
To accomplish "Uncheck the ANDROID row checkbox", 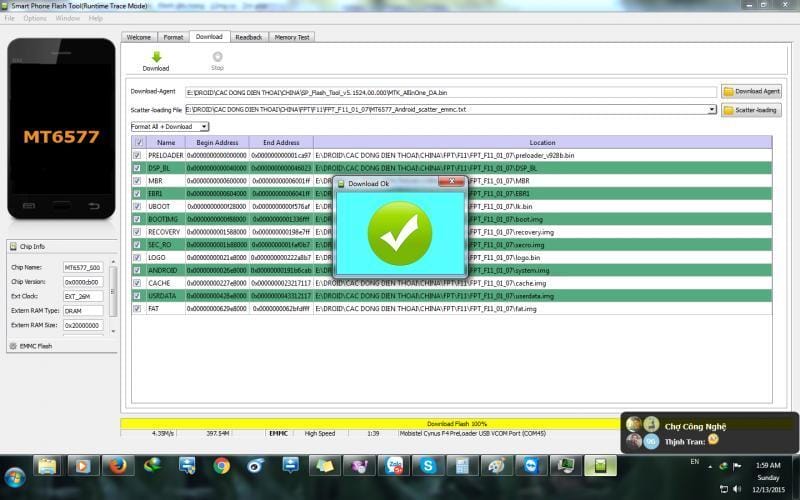I will [x=137, y=270].
